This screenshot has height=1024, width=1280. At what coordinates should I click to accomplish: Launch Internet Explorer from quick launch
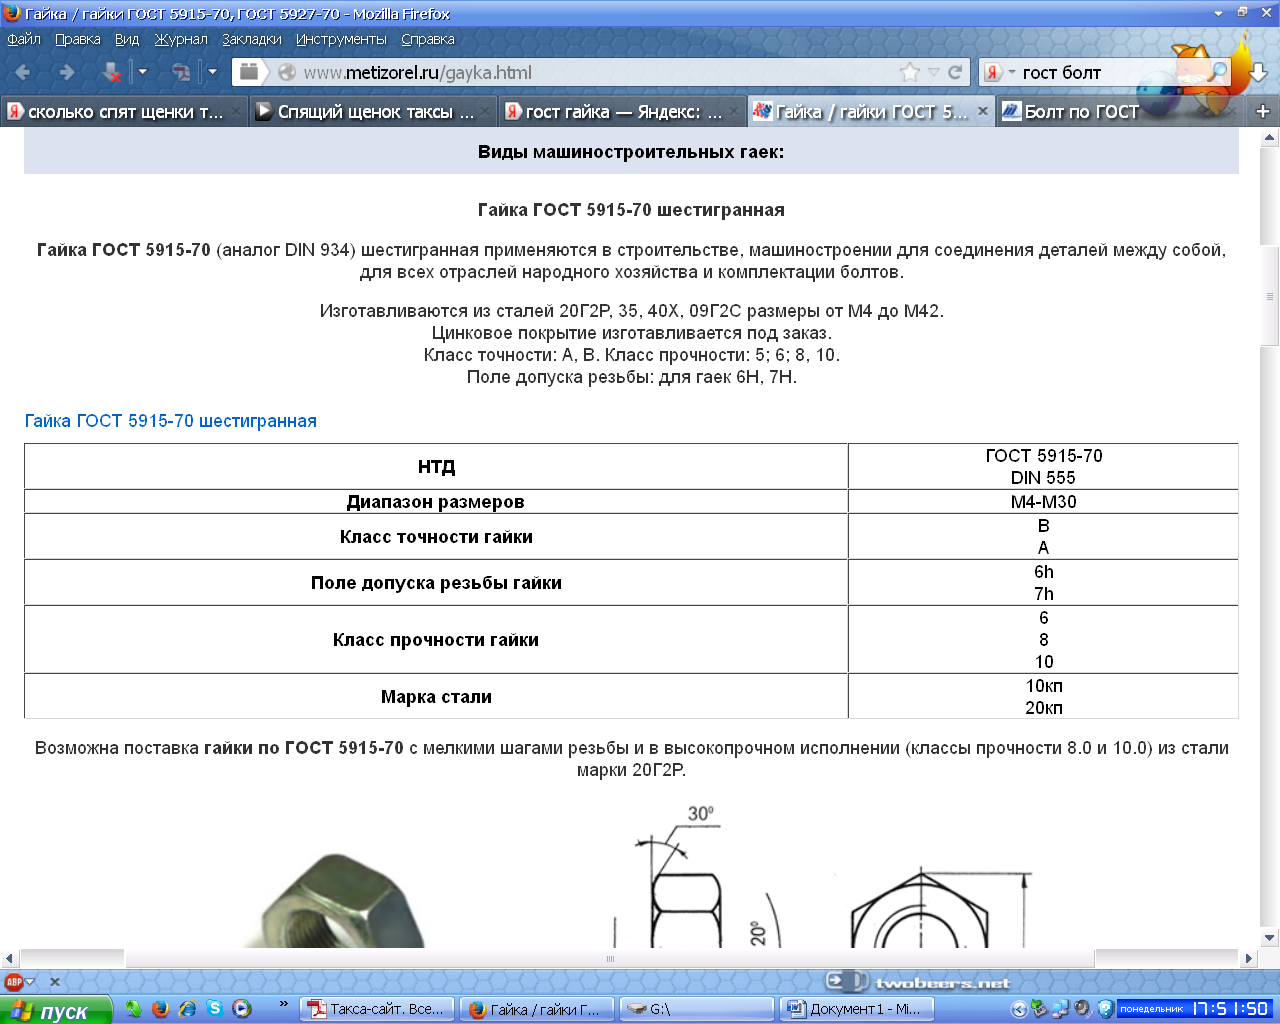click(187, 1009)
